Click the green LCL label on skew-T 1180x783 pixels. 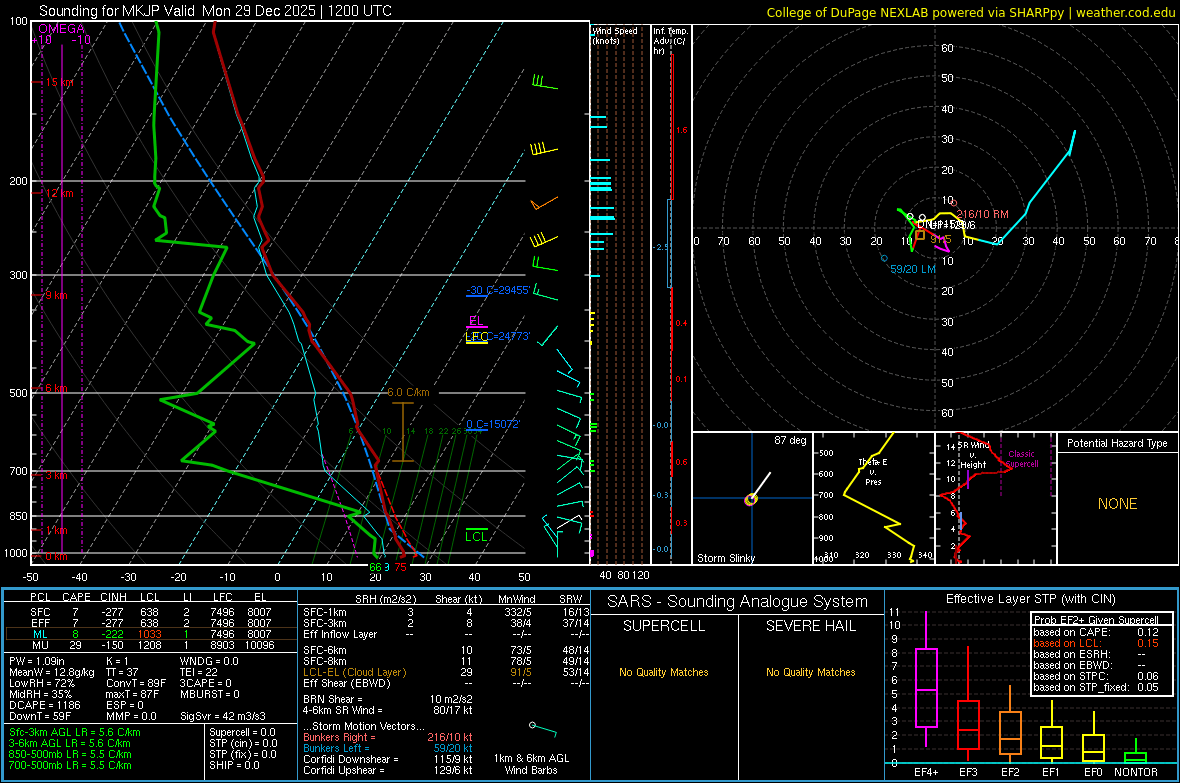click(x=476, y=536)
